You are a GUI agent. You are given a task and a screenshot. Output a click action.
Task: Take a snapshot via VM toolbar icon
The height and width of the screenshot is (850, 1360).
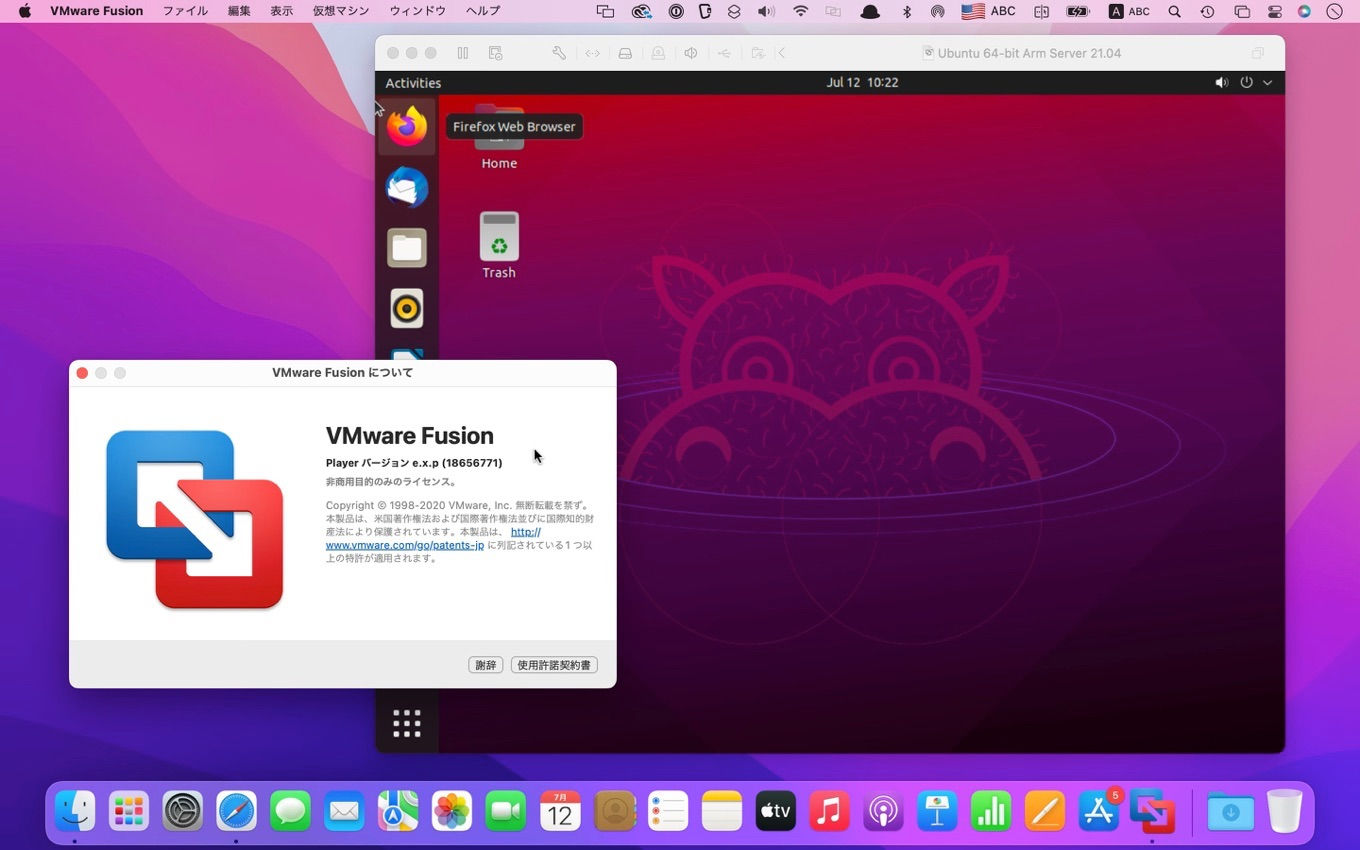[495, 53]
